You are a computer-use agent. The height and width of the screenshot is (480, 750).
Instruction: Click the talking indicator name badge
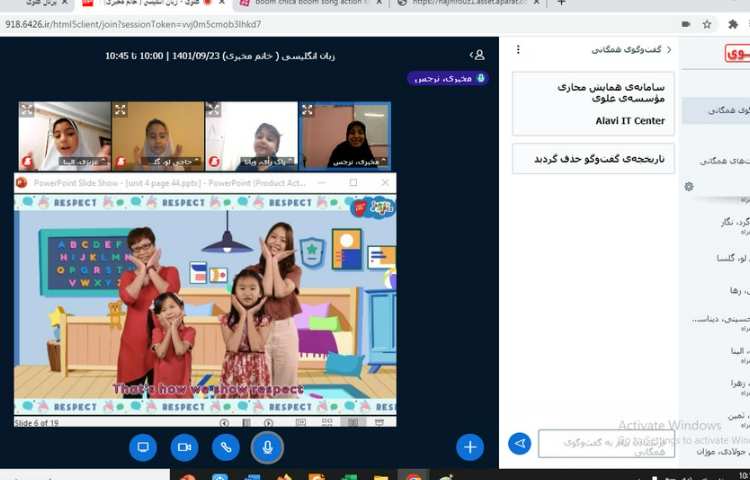point(447,78)
